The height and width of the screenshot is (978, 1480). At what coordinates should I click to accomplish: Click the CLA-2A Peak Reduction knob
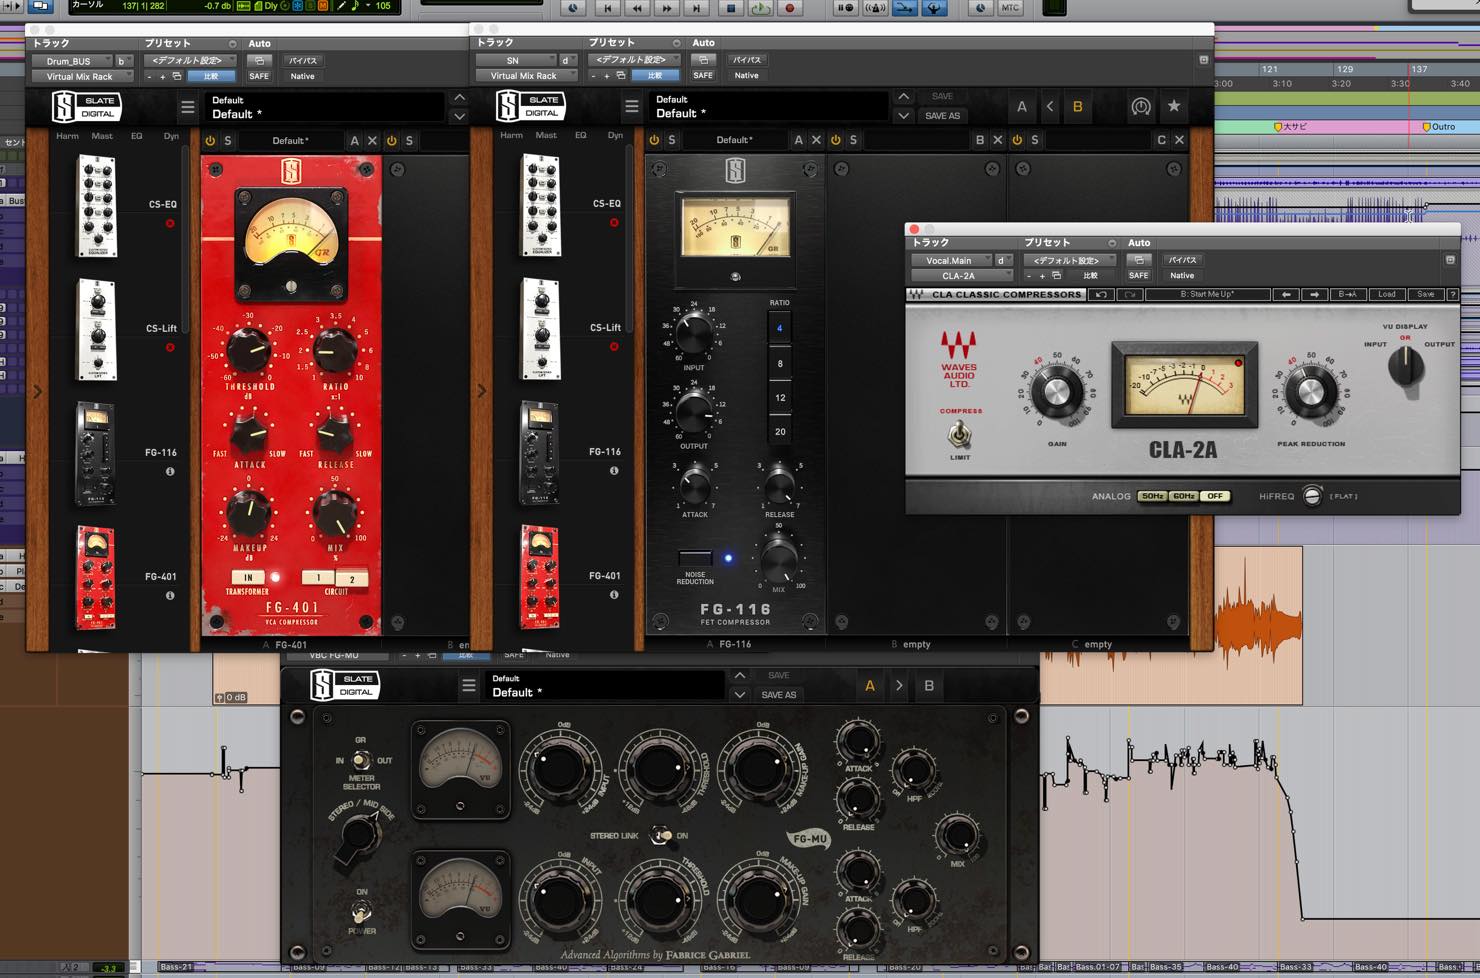point(1310,393)
